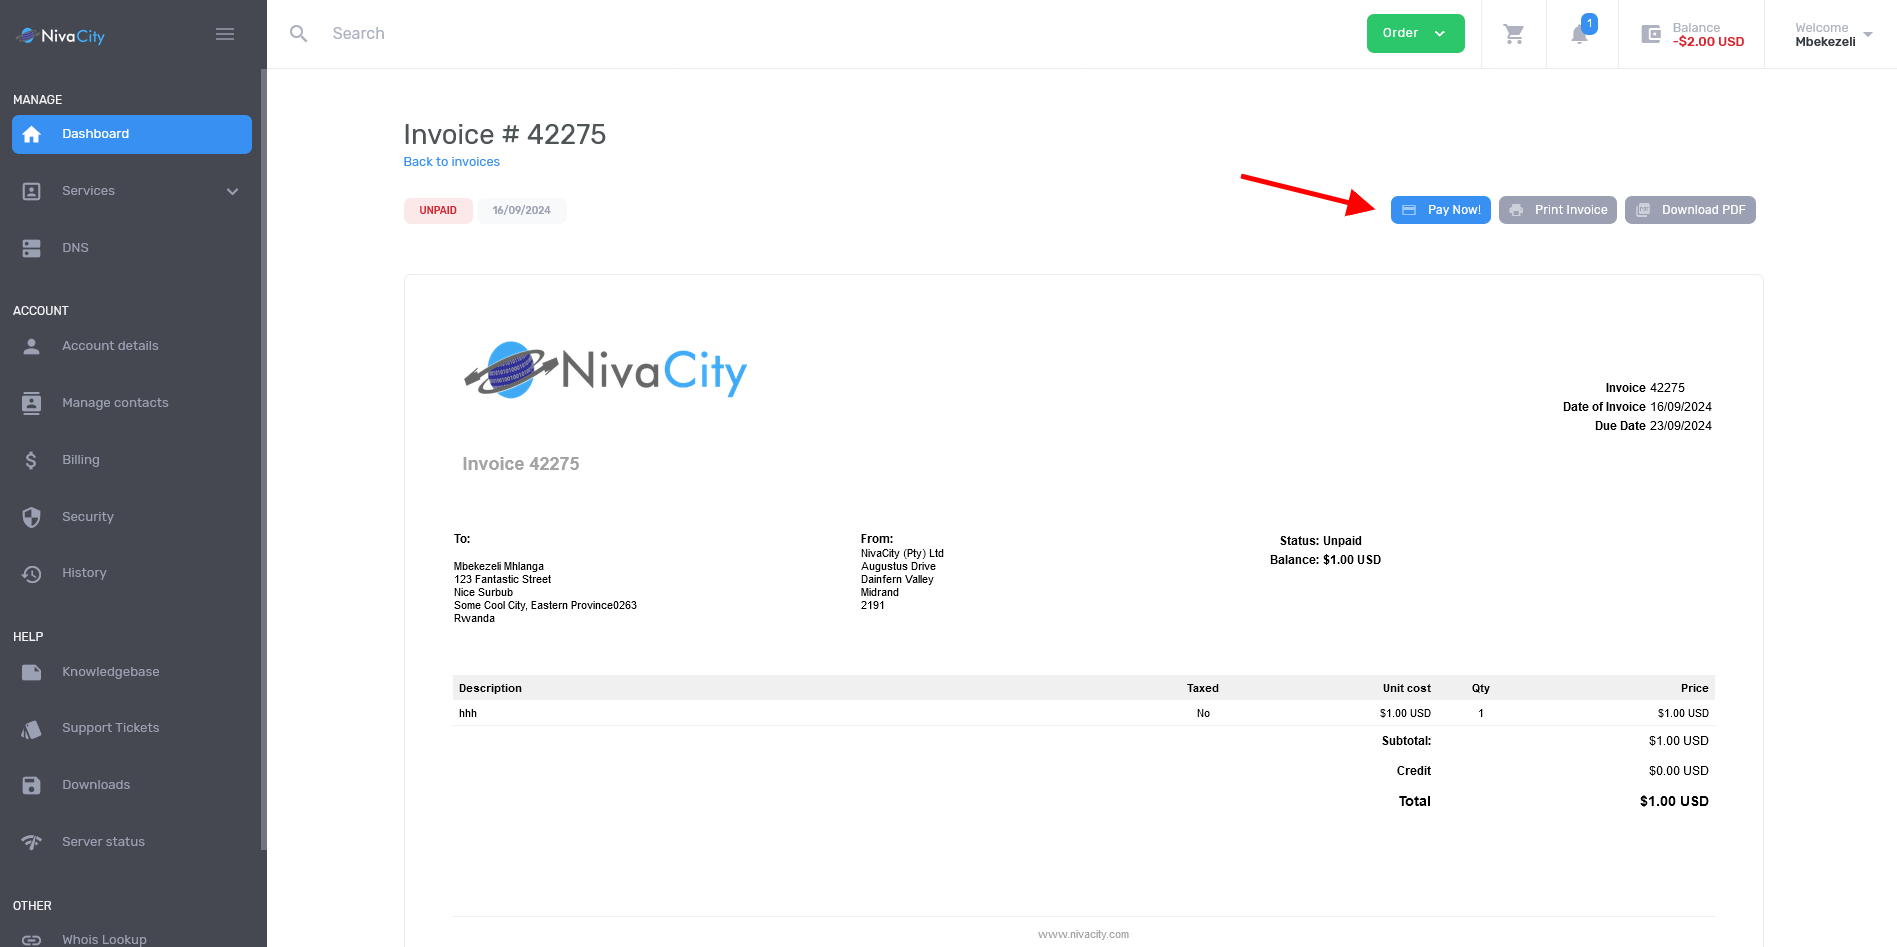Click the Manage contacts icon

click(x=32, y=403)
